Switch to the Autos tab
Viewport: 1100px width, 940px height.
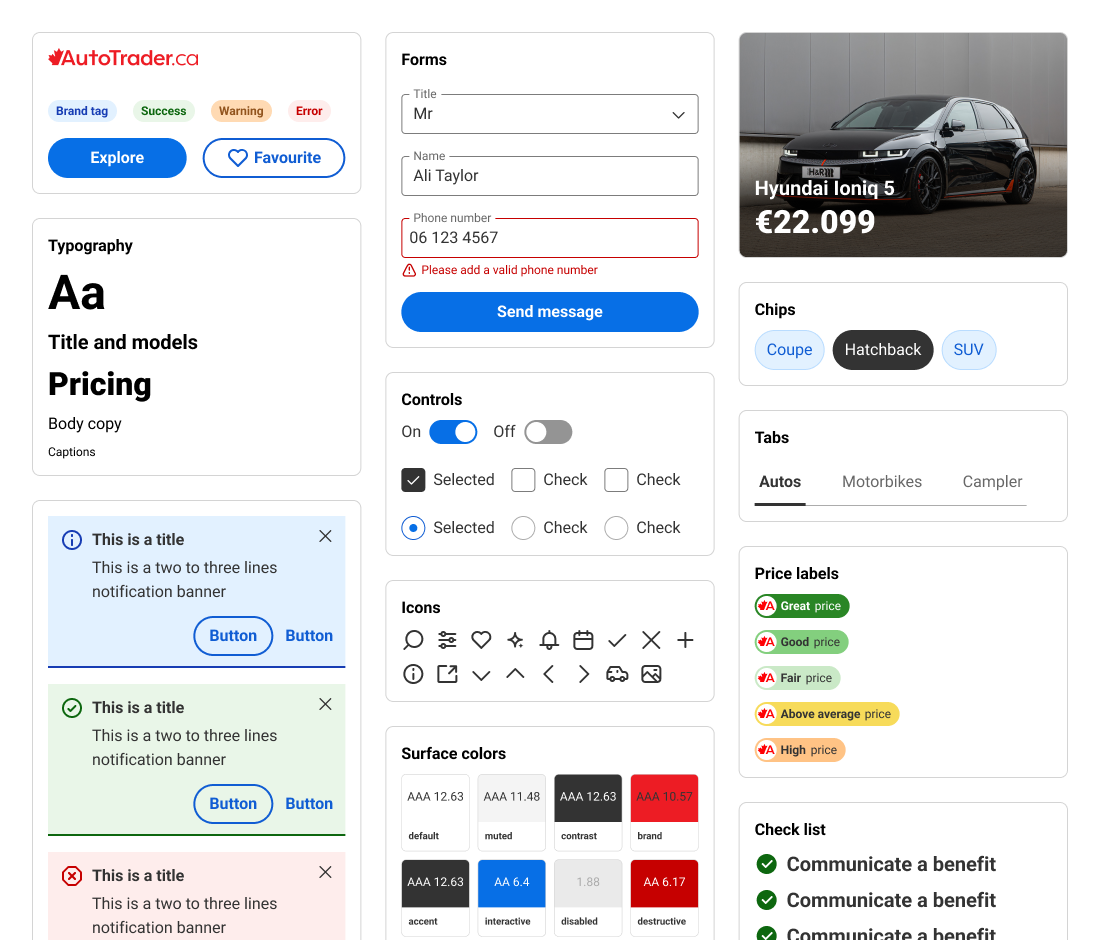pyautogui.click(x=780, y=482)
